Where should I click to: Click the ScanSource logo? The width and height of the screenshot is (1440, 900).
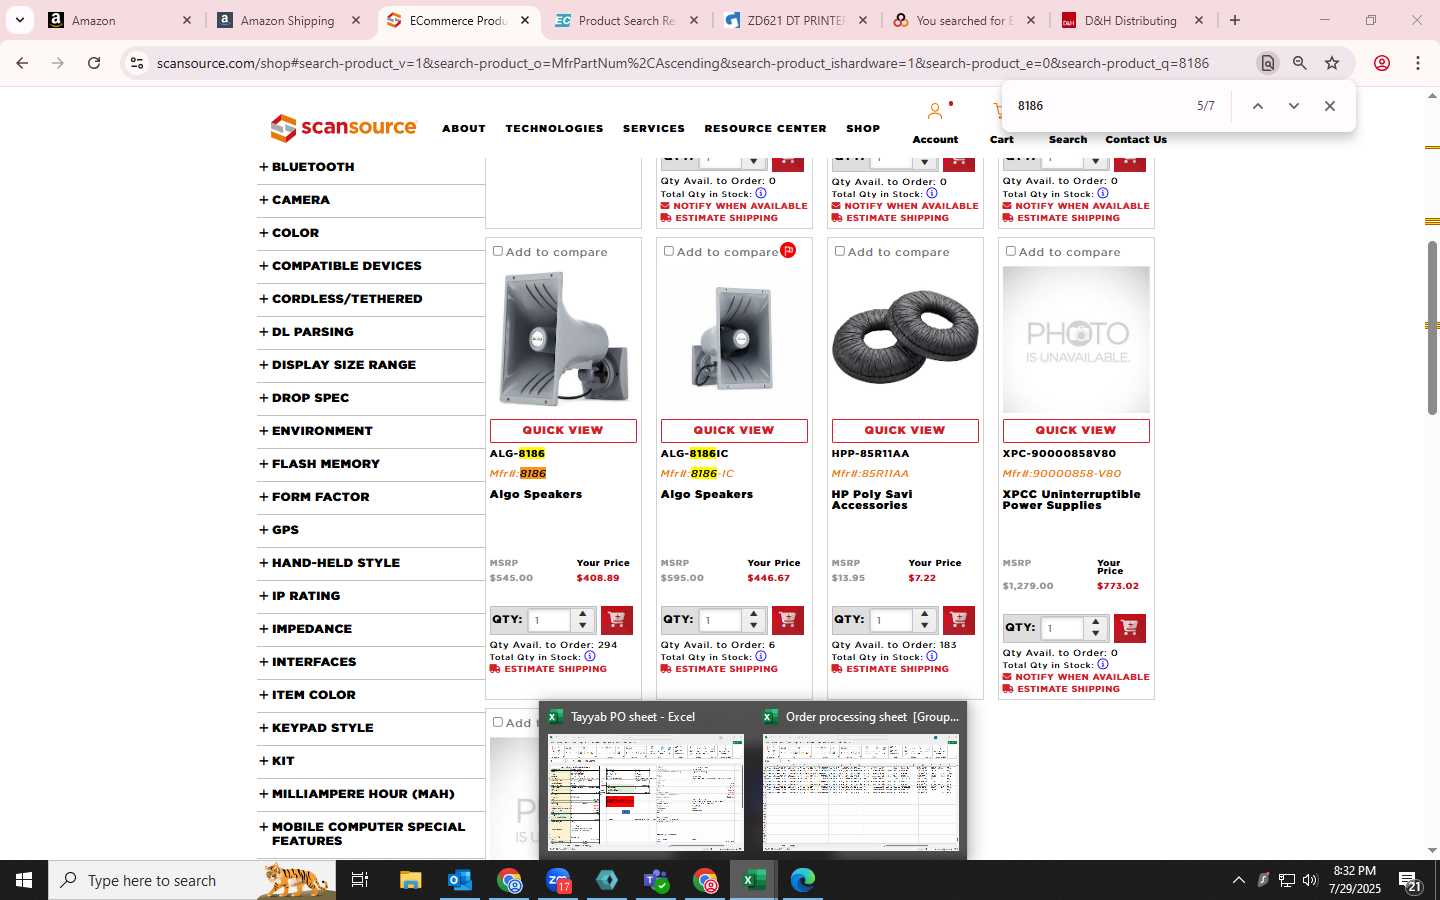[343, 127]
